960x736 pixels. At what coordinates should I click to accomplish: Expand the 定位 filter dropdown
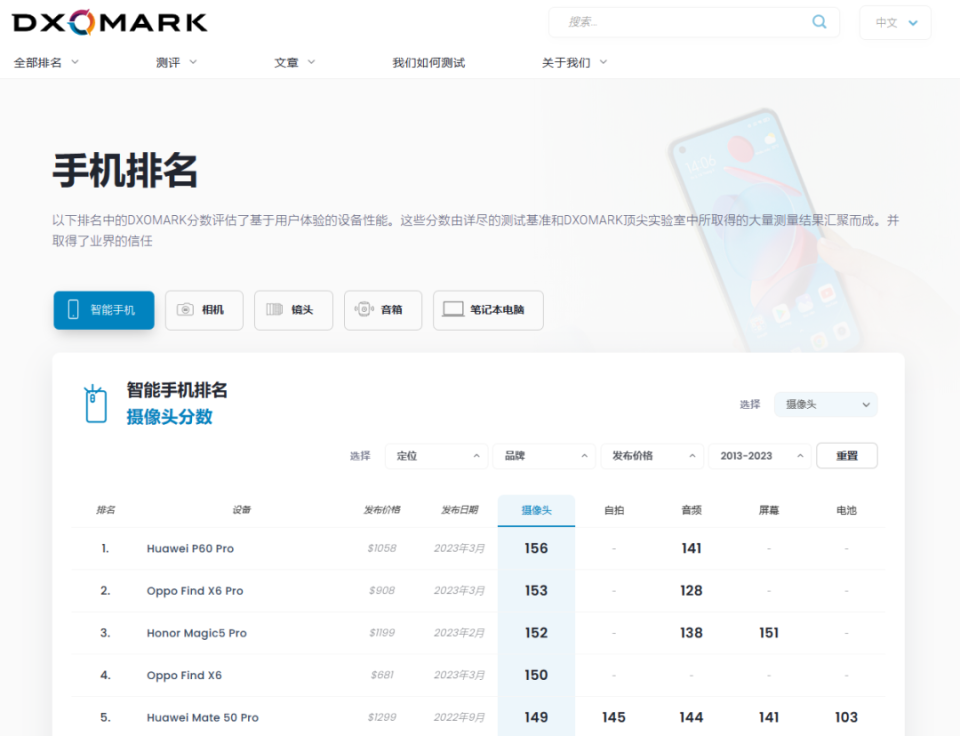(436, 455)
